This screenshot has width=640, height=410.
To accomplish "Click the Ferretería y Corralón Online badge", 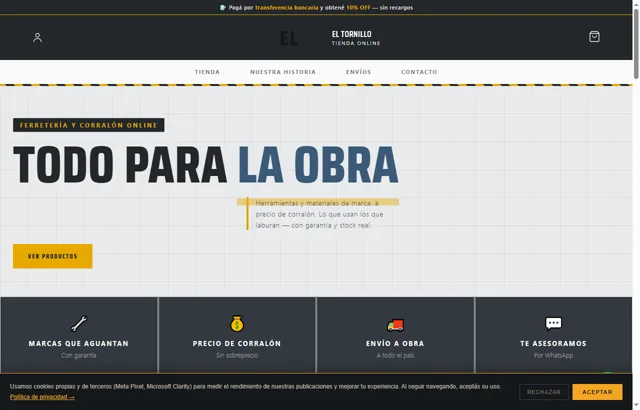I will (89, 125).
